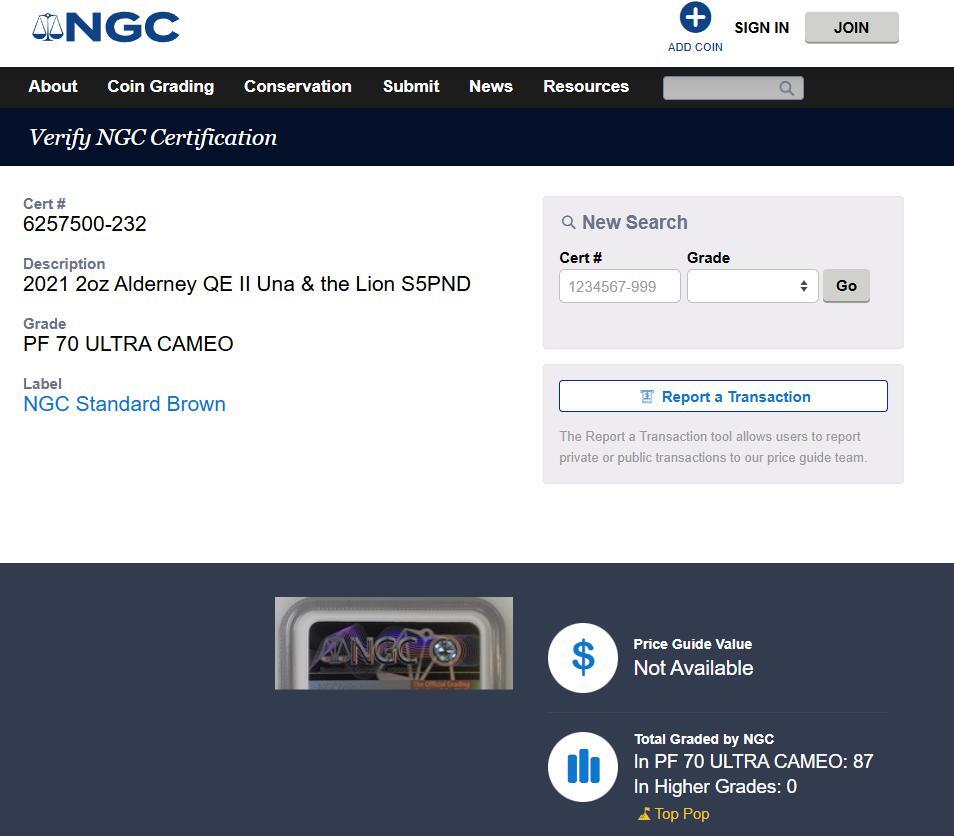Click the JOIN button

[x=851, y=27]
